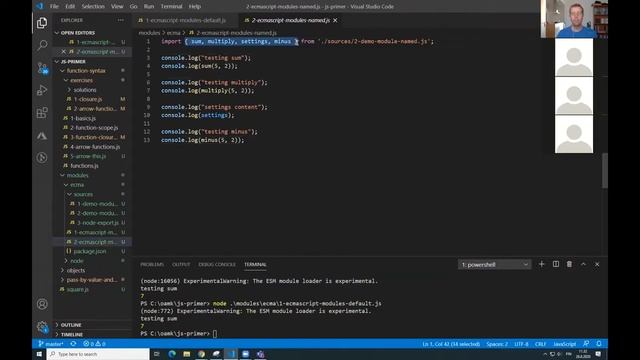Kill terminal with trash icon
The image size is (640, 360).
(569, 264)
